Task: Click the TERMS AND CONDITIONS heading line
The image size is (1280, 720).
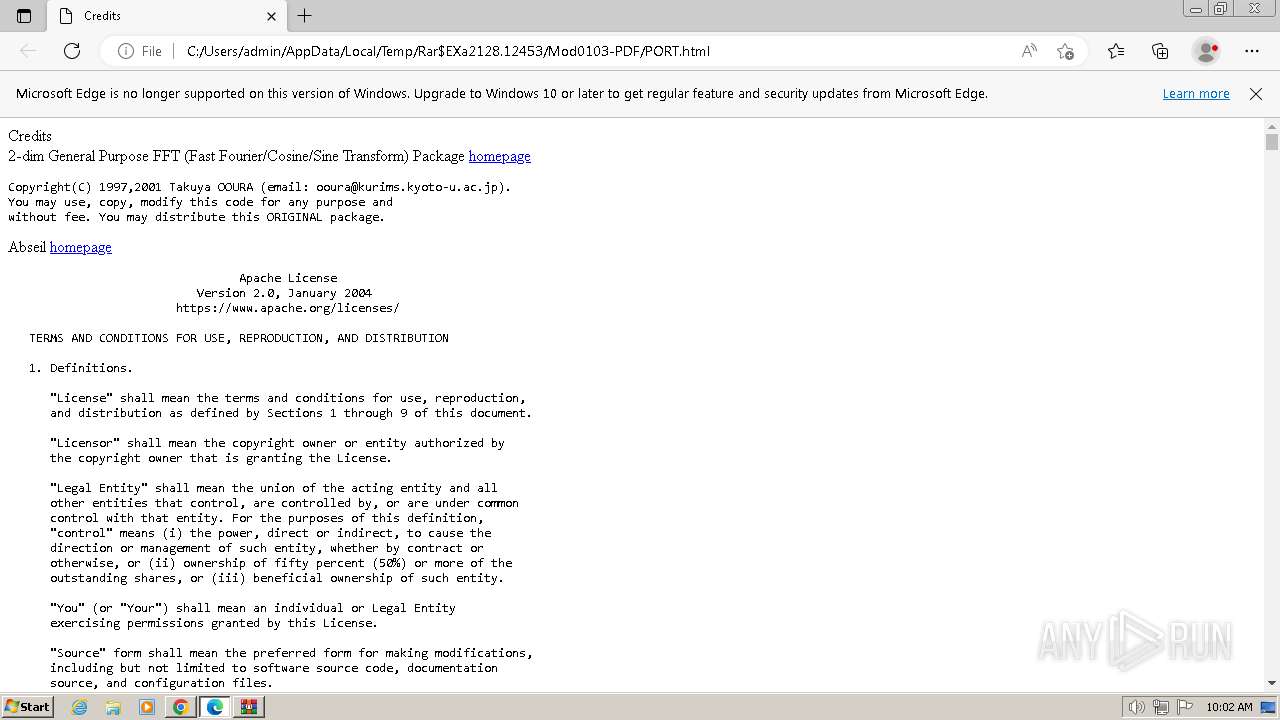Action: click(239, 338)
